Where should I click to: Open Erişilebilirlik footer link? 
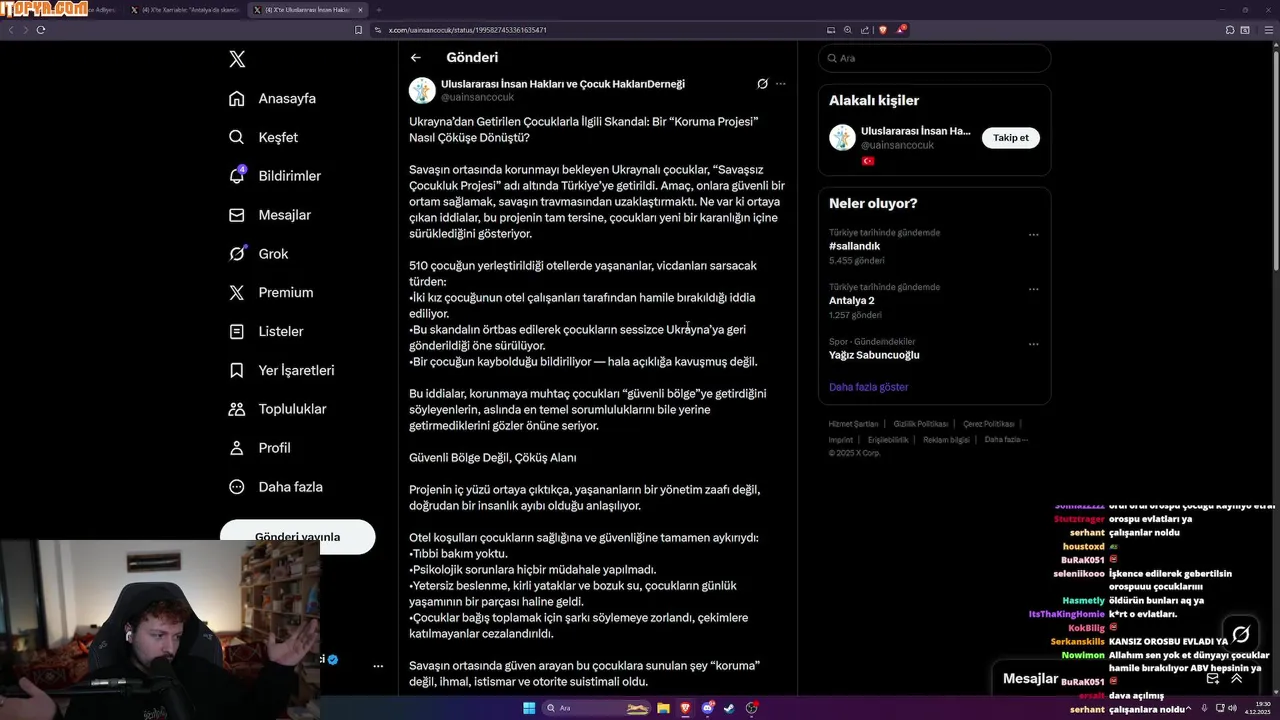888,440
